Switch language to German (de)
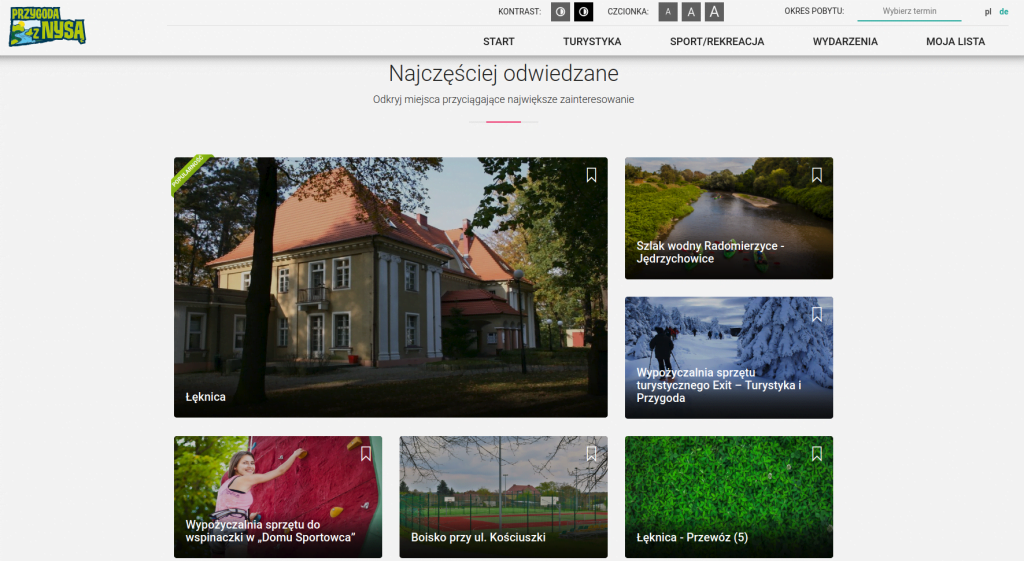Image resolution: width=1024 pixels, height=561 pixels. 1004,12
